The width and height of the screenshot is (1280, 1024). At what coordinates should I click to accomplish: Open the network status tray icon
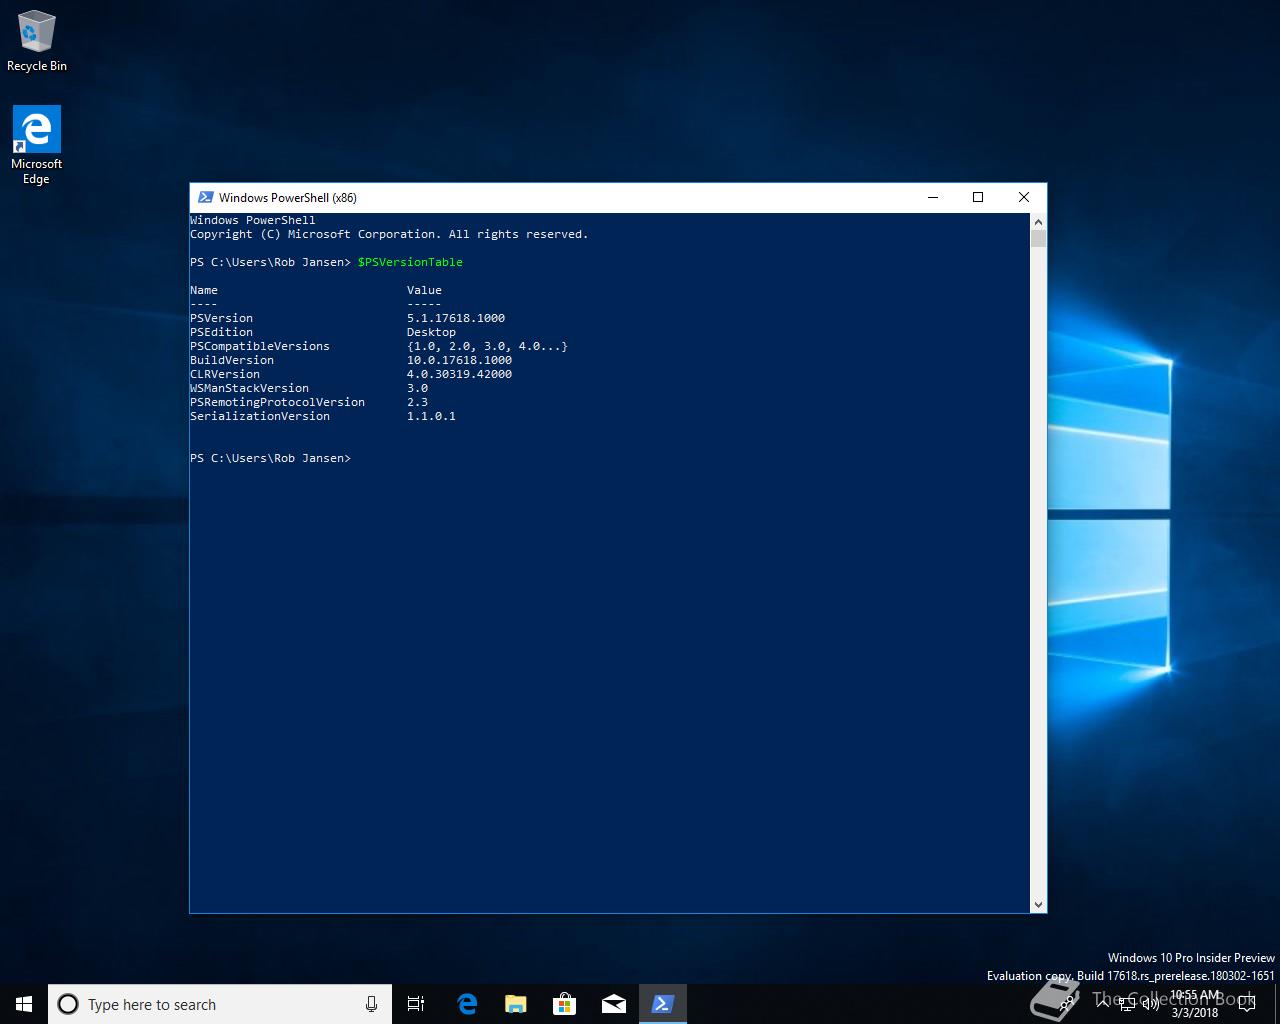coord(1127,1004)
